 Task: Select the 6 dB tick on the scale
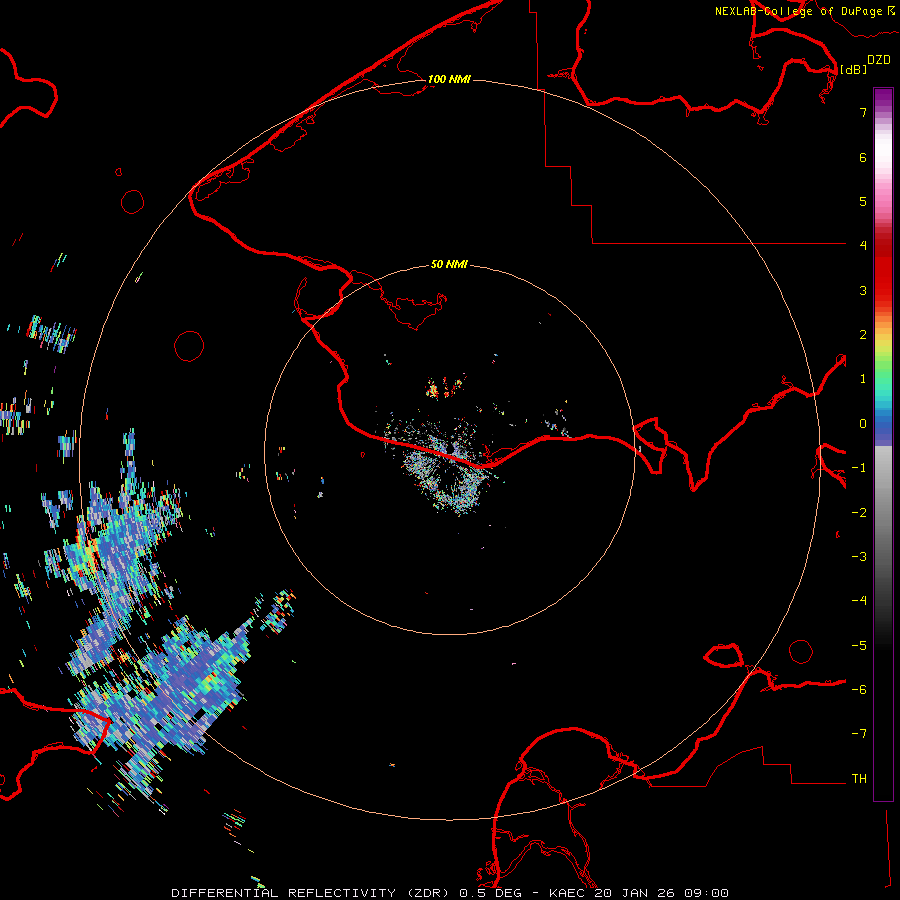pyautogui.click(x=863, y=157)
